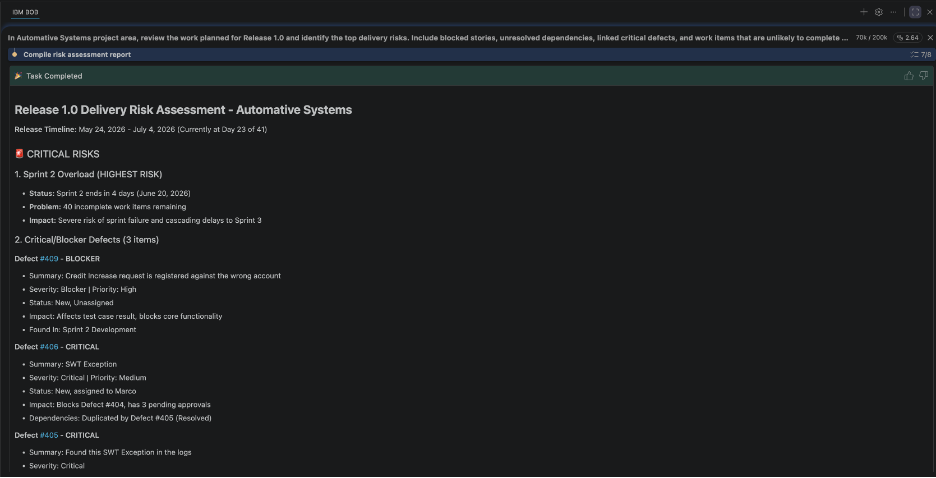Screen dimensions: 936x478
Task: Click the Task Completed banner label
Action: (x=54, y=76)
